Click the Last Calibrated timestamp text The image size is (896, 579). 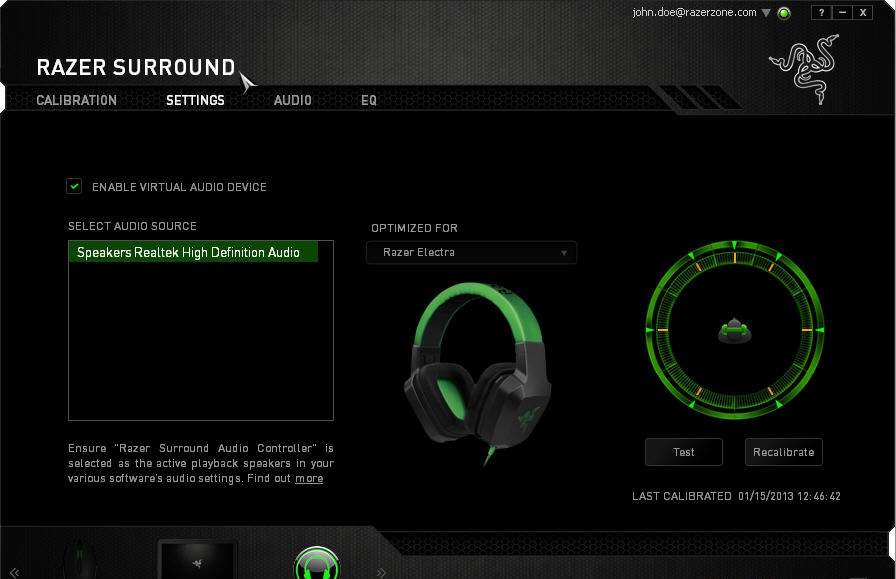pos(789,496)
